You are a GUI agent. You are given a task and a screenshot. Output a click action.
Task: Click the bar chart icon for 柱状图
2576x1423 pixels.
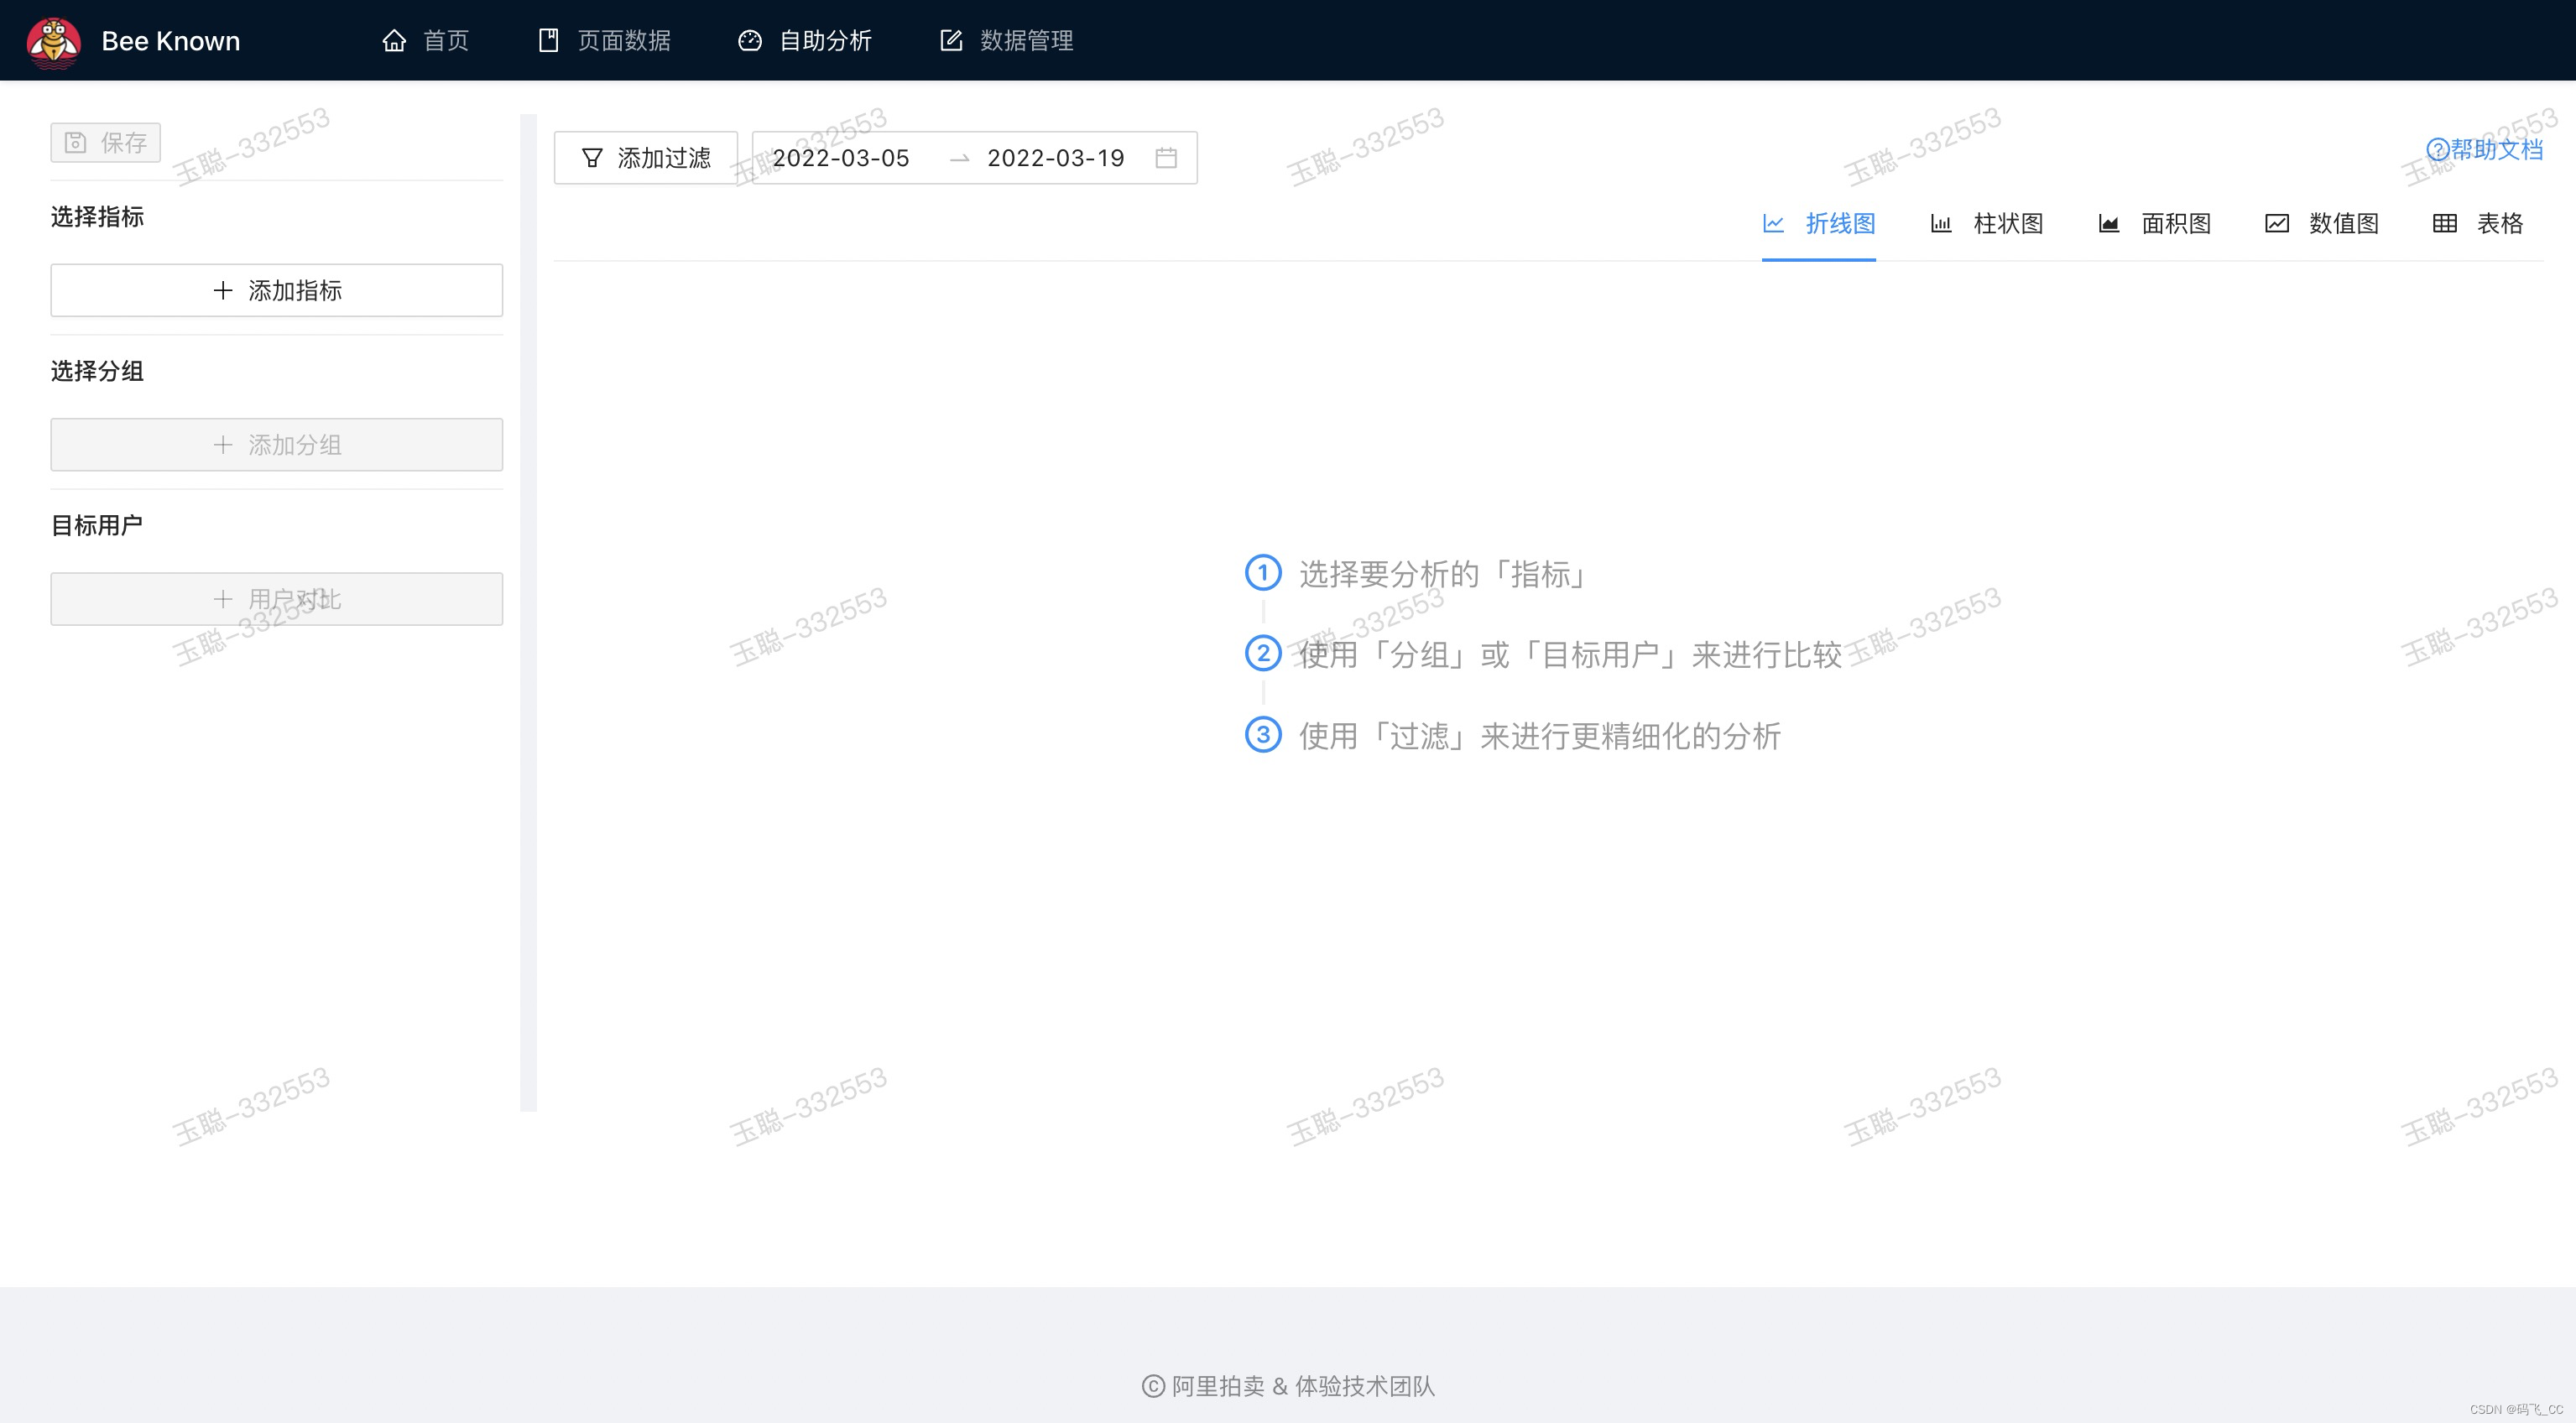coord(1940,223)
